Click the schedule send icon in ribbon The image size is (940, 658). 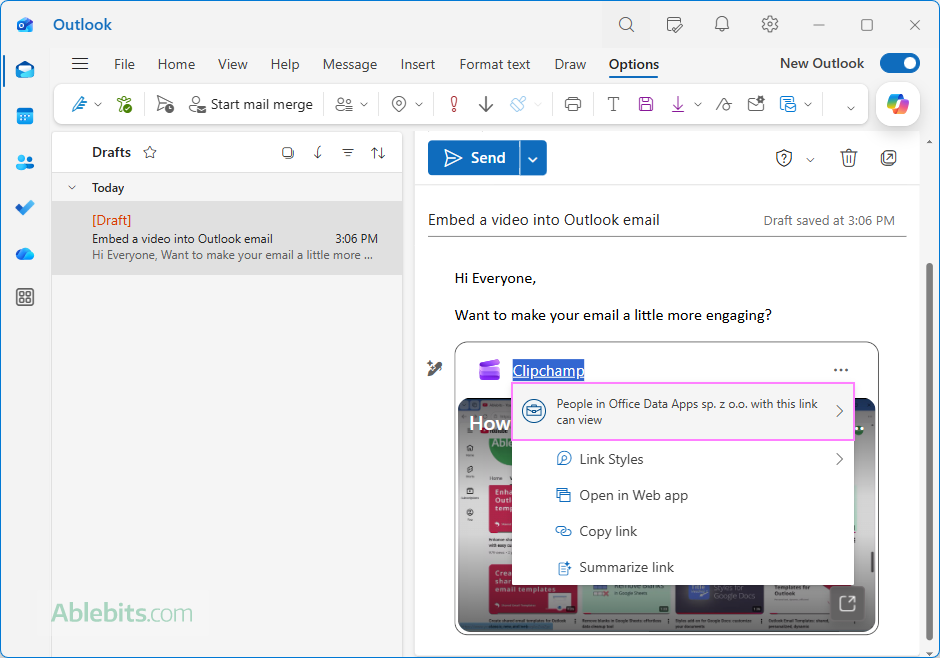point(165,104)
